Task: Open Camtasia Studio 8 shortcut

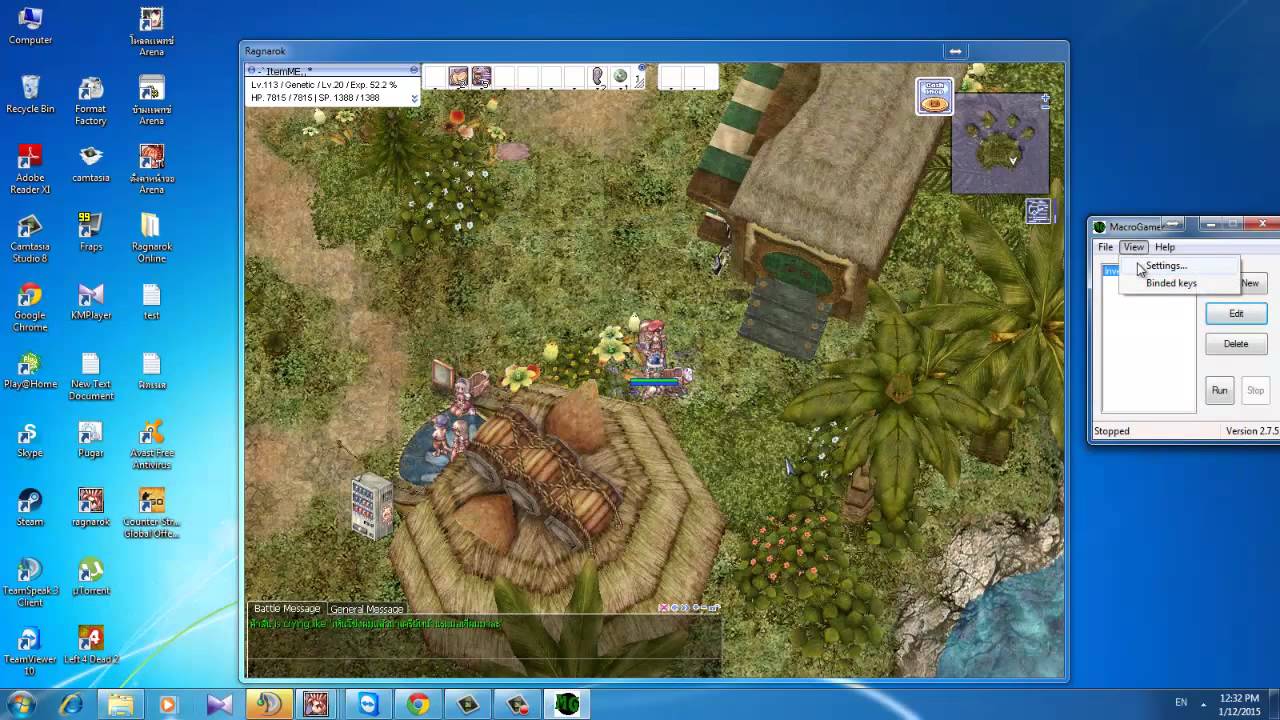Action: tap(30, 239)
